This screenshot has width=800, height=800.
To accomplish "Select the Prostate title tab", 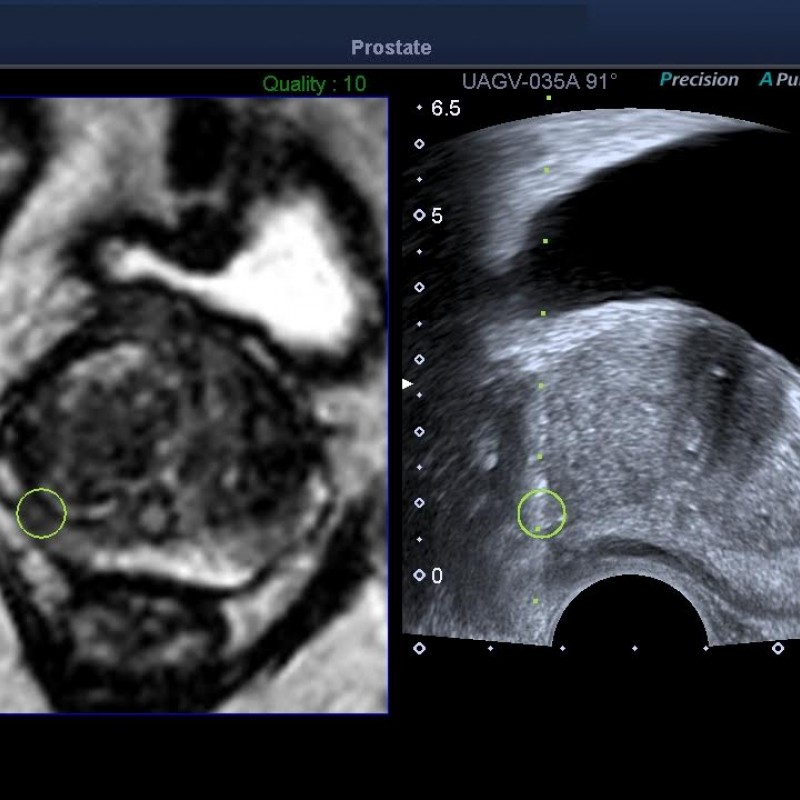I will coord(391,48).
